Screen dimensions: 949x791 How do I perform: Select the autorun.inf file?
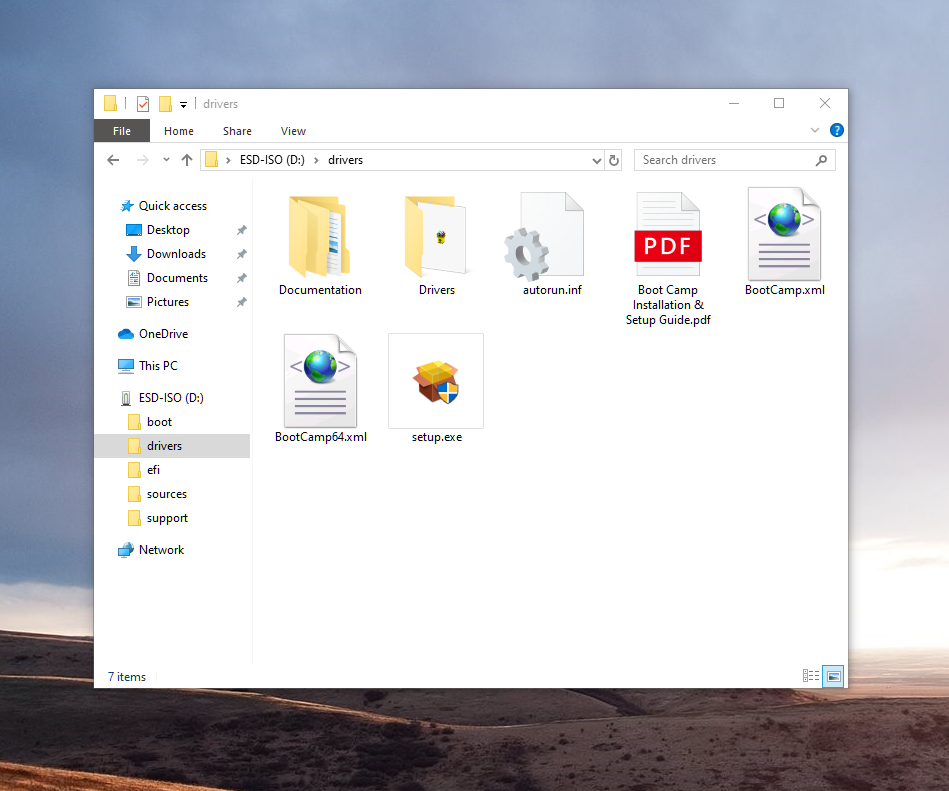[x=551, y=244]
